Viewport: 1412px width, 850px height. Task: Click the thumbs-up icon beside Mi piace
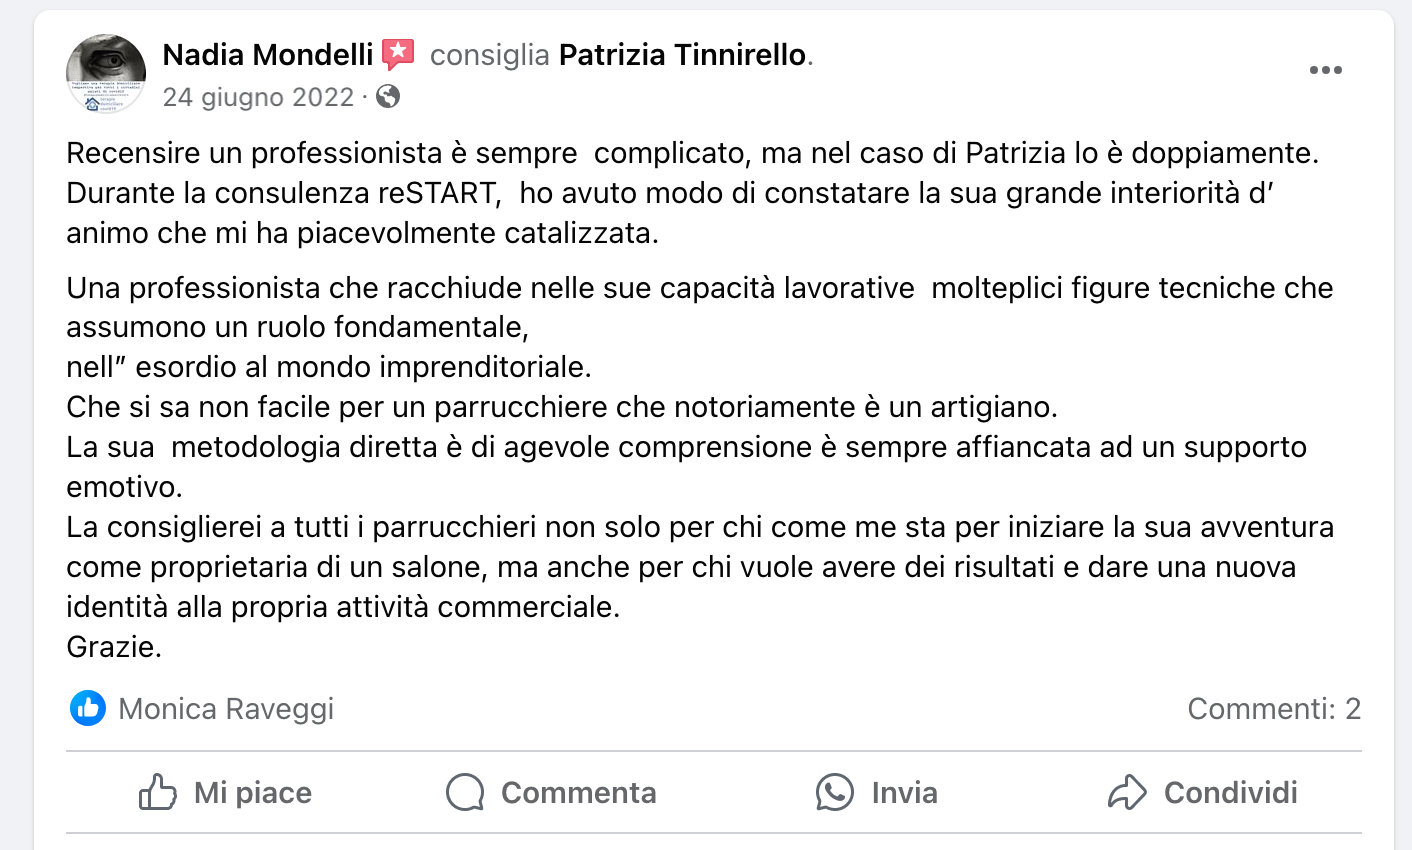point(158,793)
